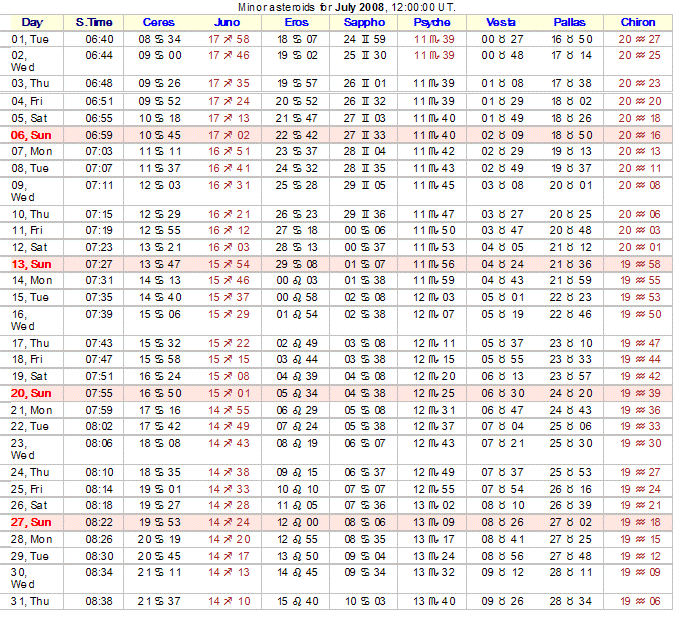Click Psyche value '12 ♏ 25' on 20, Sun
This screenshot has height=619, width=685.
(434, 393)
